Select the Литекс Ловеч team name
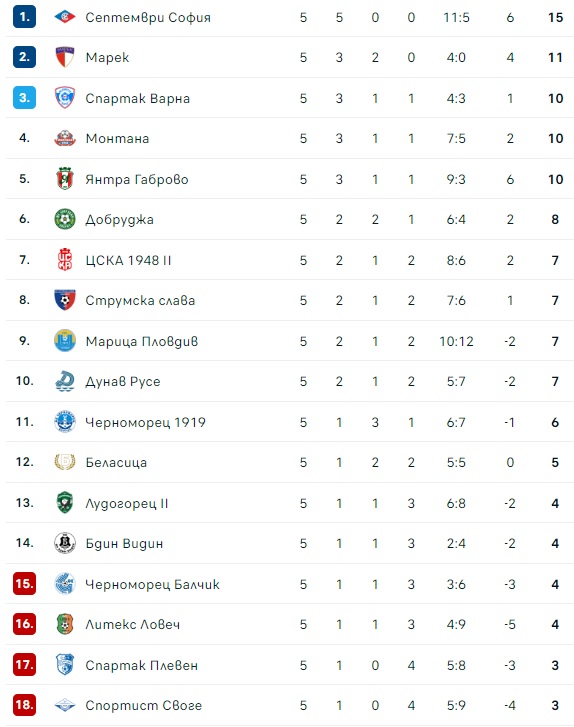 point(133,625)
